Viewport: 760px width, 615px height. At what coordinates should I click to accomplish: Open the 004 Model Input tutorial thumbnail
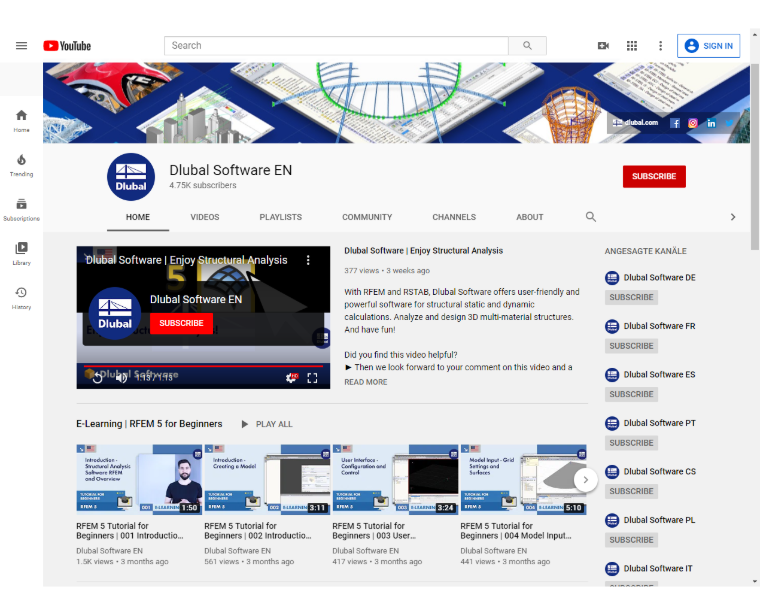(523, 479)
